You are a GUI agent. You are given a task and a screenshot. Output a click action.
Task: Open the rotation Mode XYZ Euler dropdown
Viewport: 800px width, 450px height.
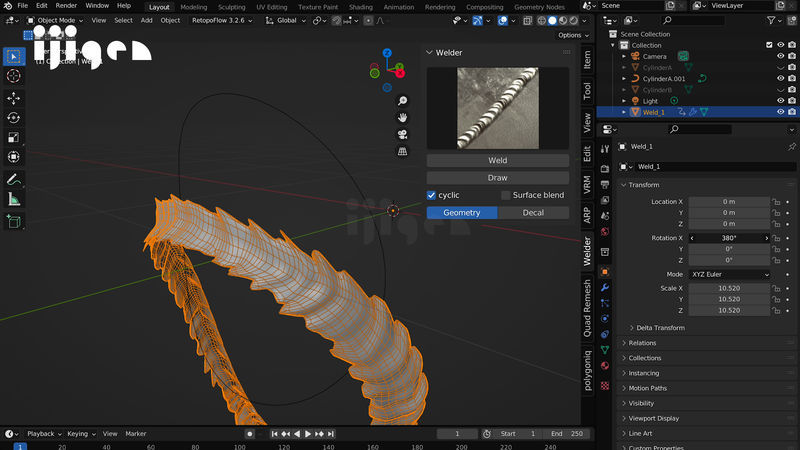[x=729, y=274]
